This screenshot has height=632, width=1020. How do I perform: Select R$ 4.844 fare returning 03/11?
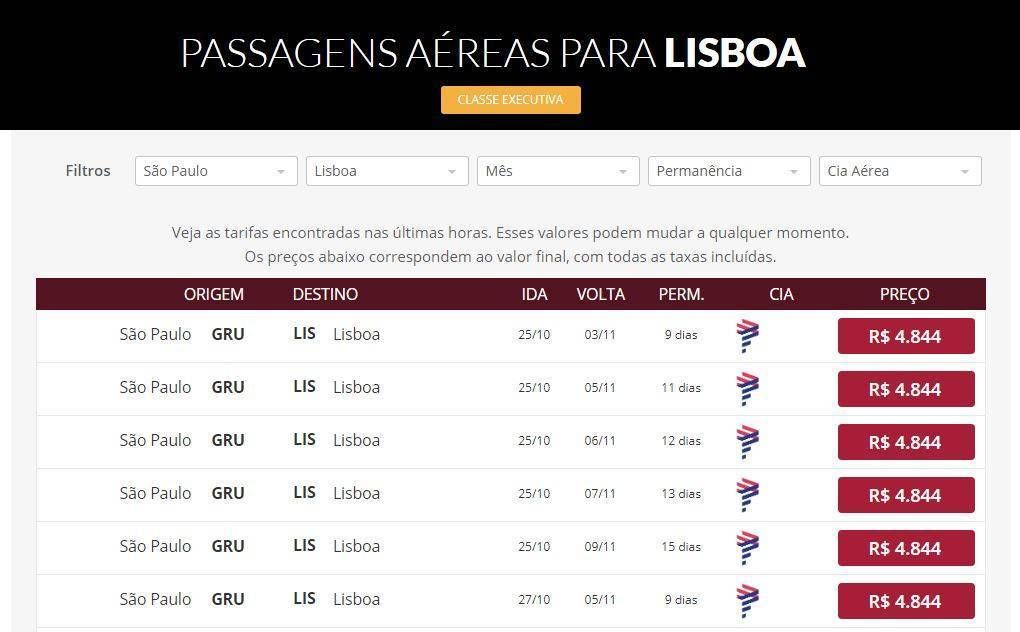tap(906, 336)
